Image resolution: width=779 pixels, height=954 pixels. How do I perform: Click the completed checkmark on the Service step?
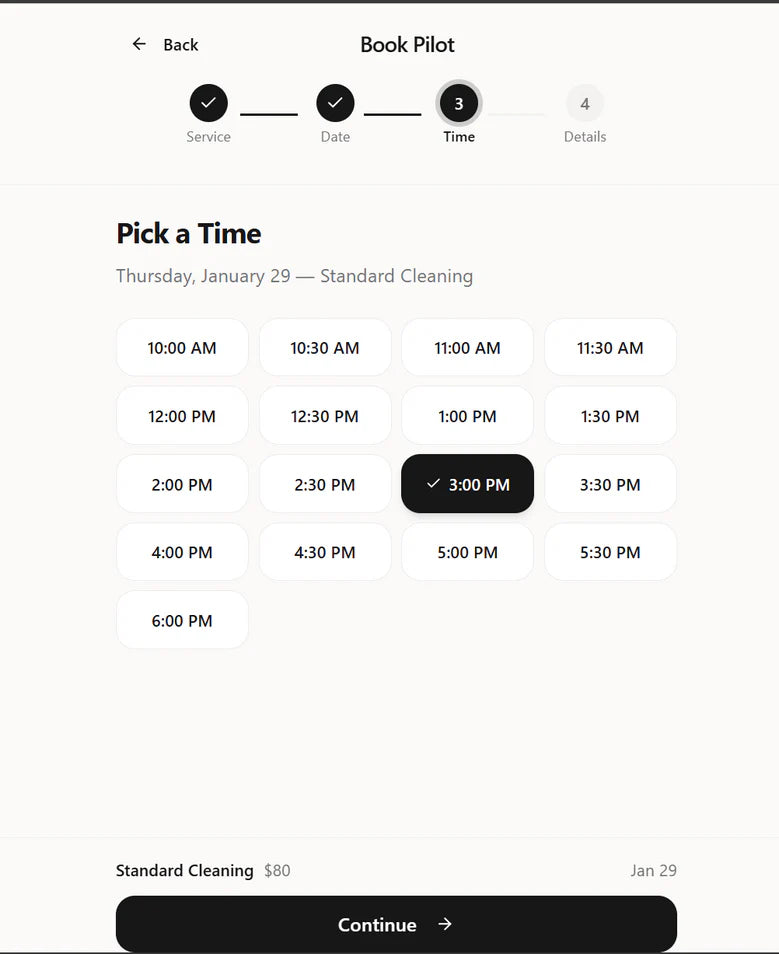click(x=208, y=102)
